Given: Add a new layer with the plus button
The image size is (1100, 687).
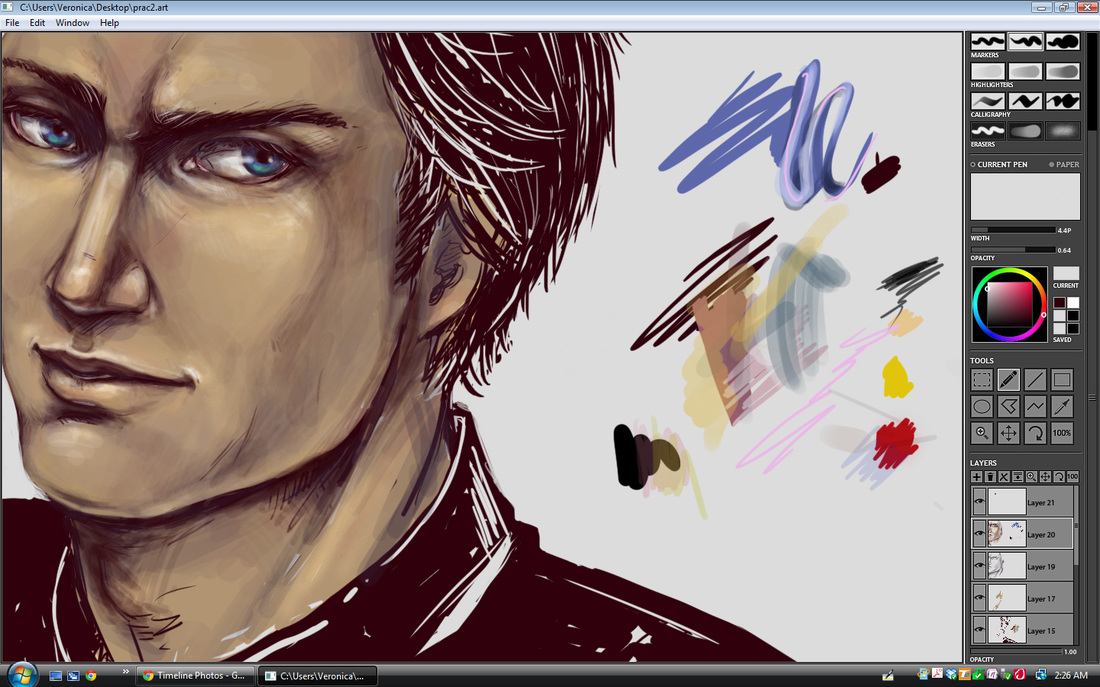Looking at the screenshot, I should tap(977, 477).
